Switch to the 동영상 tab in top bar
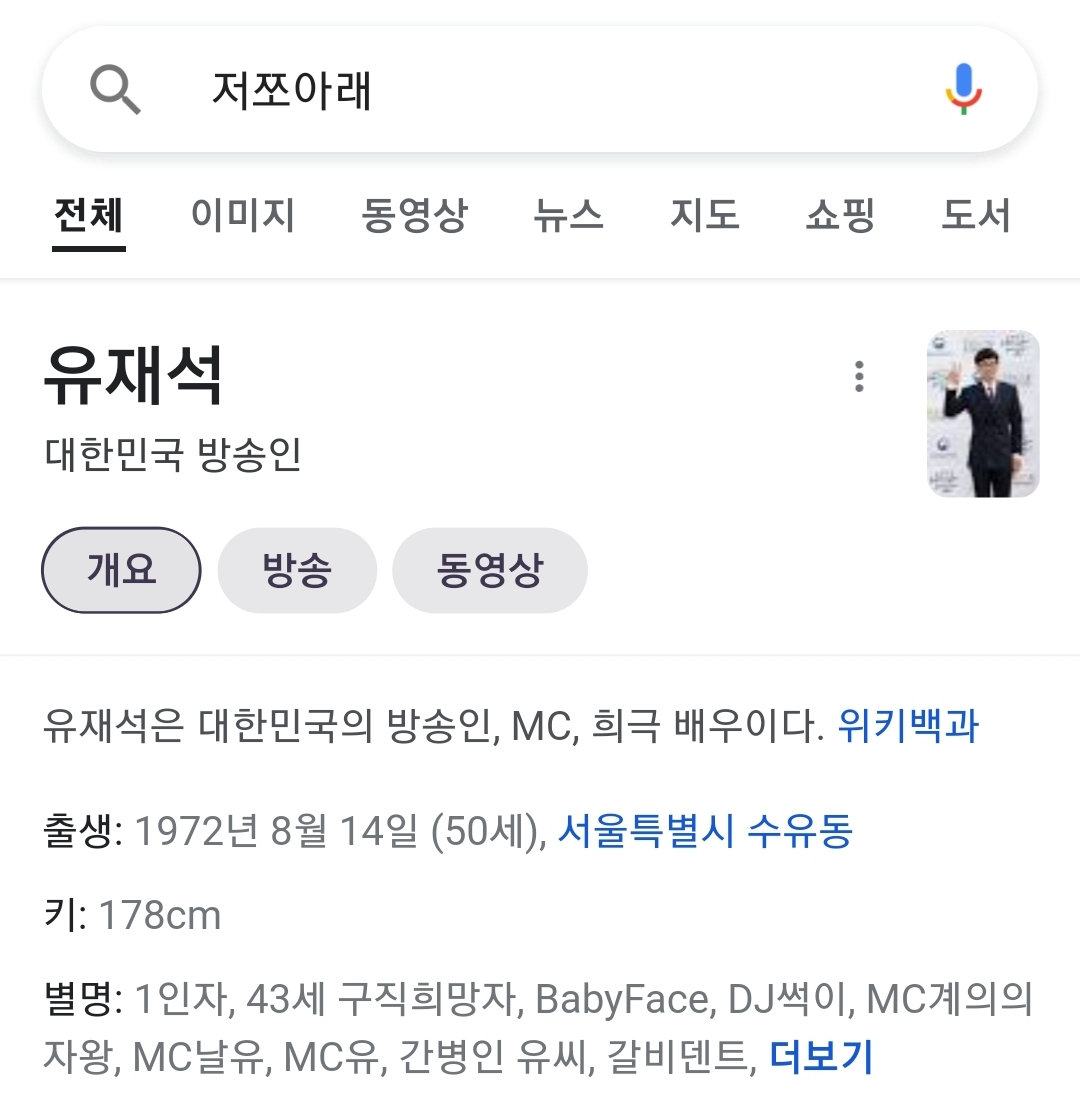 (x=414, y=215)
